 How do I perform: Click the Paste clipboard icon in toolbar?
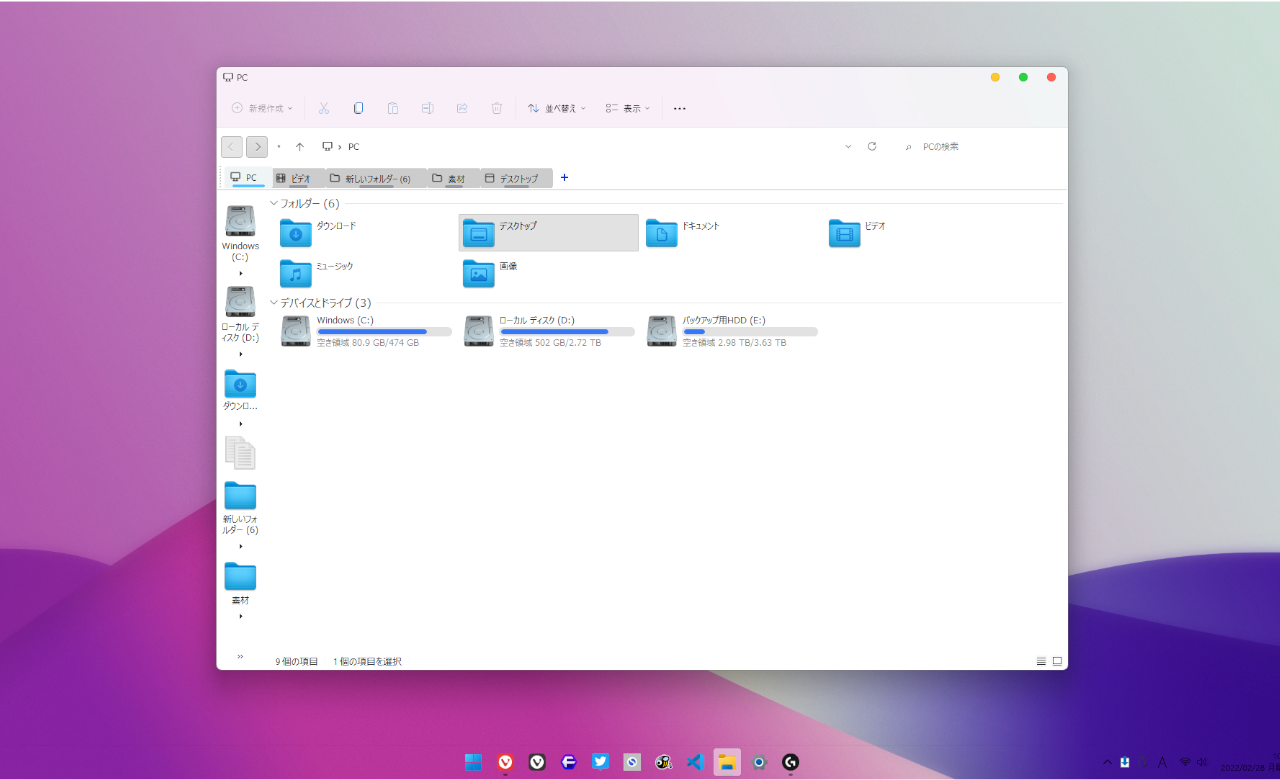point(393,108)
